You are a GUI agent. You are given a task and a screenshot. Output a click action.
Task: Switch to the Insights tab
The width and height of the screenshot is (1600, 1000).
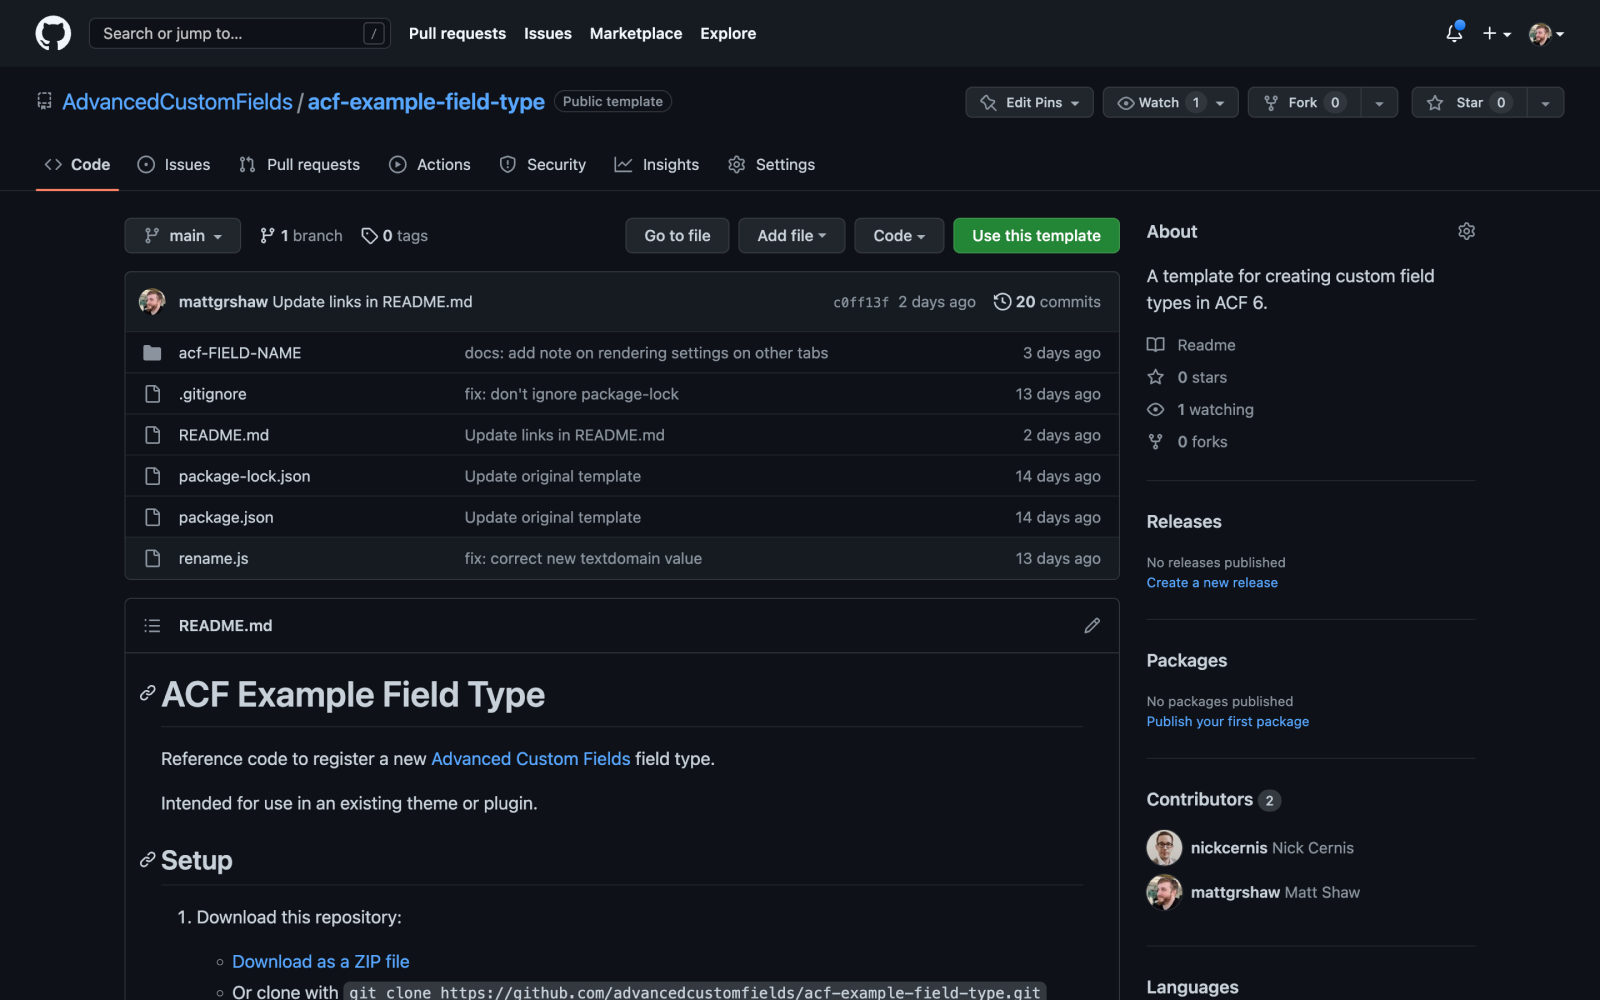coord(656,164)
